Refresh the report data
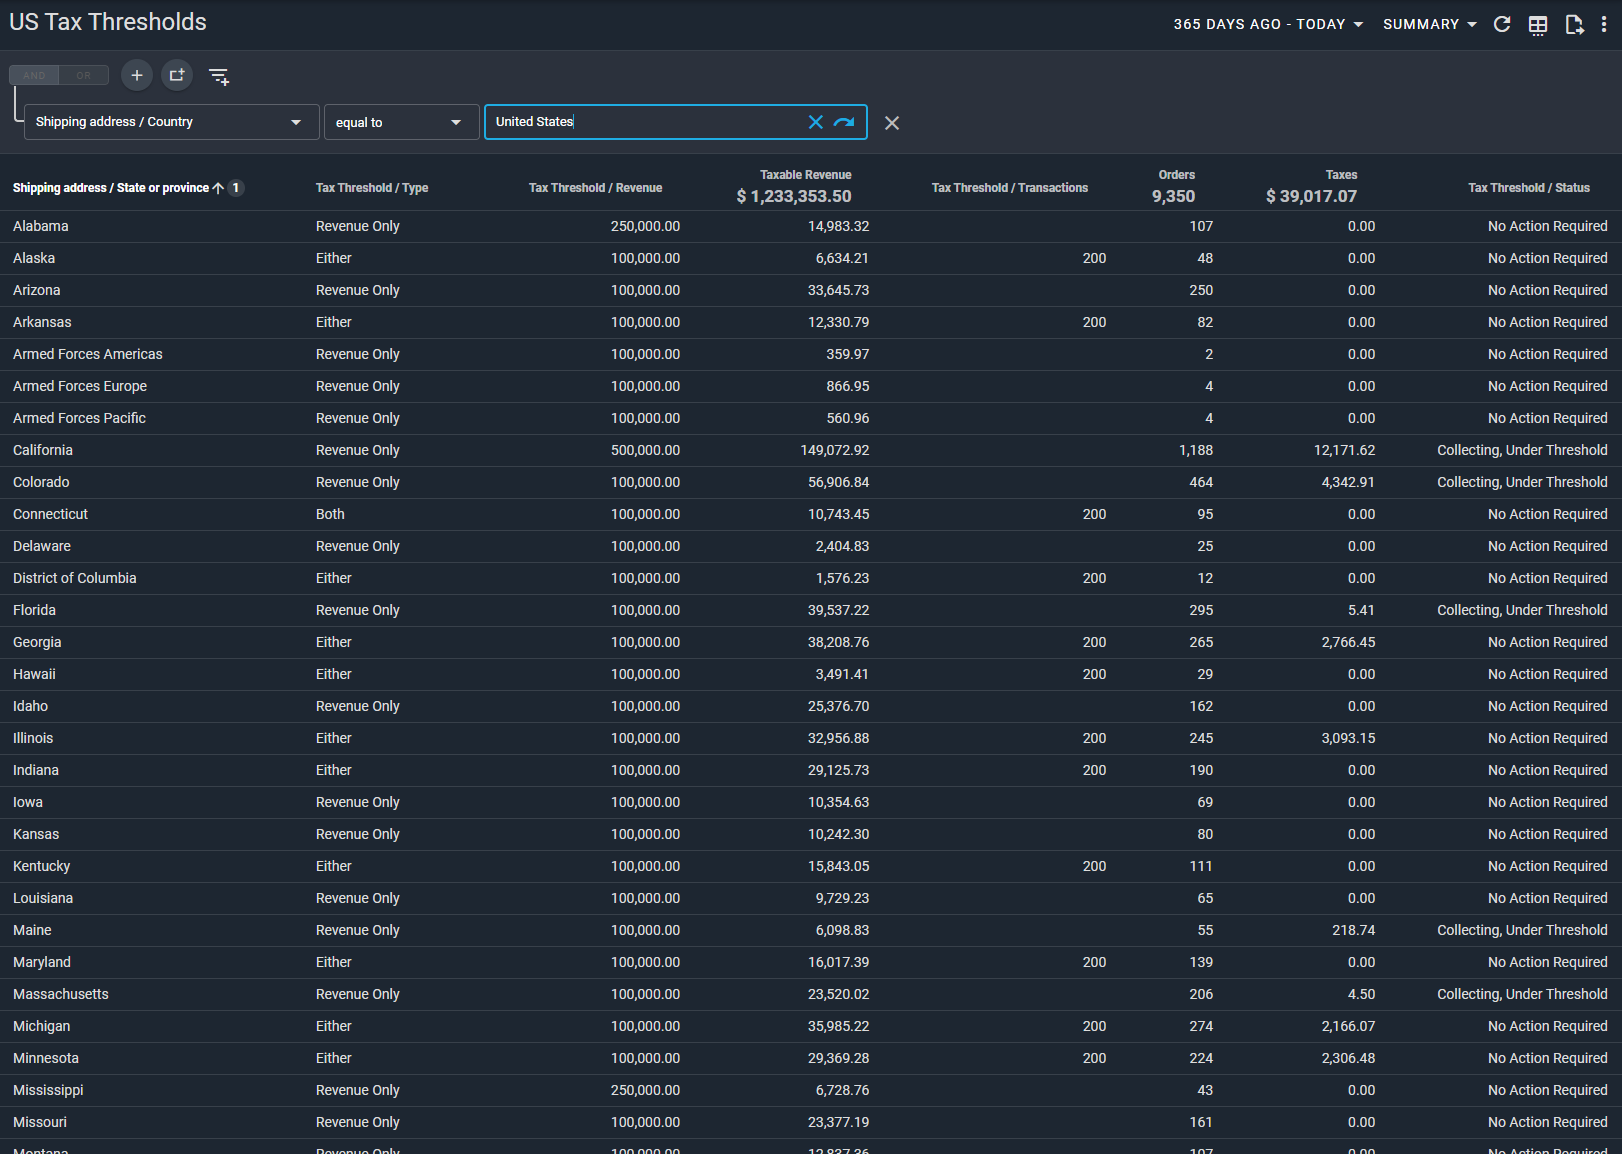Viewport: 1622px width, 1154px height. point(1501,24)
